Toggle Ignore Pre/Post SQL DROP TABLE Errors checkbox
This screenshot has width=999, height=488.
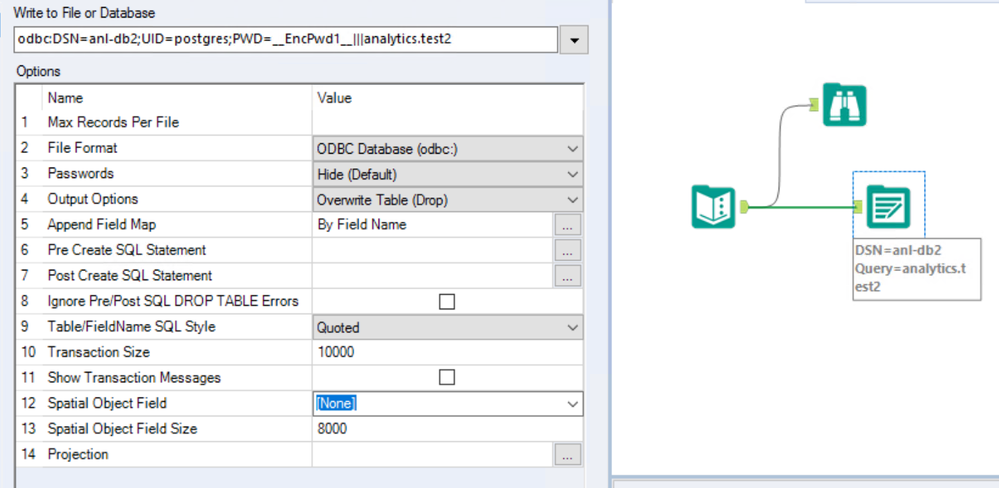(x=447, y=301)
